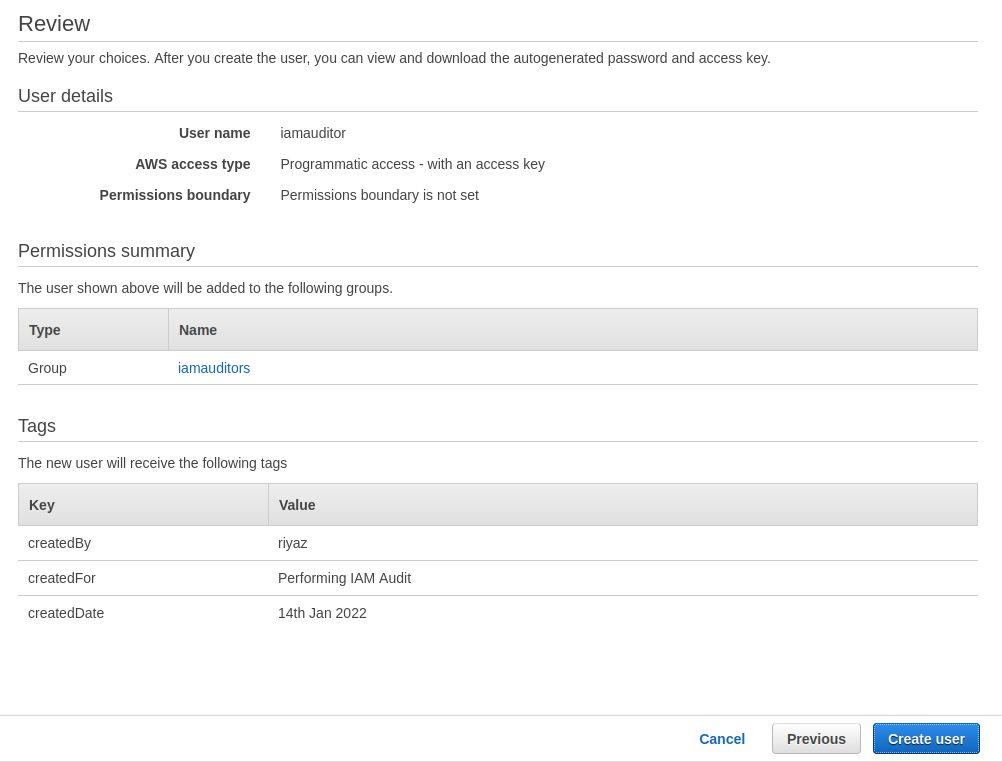Select the Name column header
Image resolution: width=1002 pixels, height=762 pixels.
pyautogui.click(x=197, y=330)
